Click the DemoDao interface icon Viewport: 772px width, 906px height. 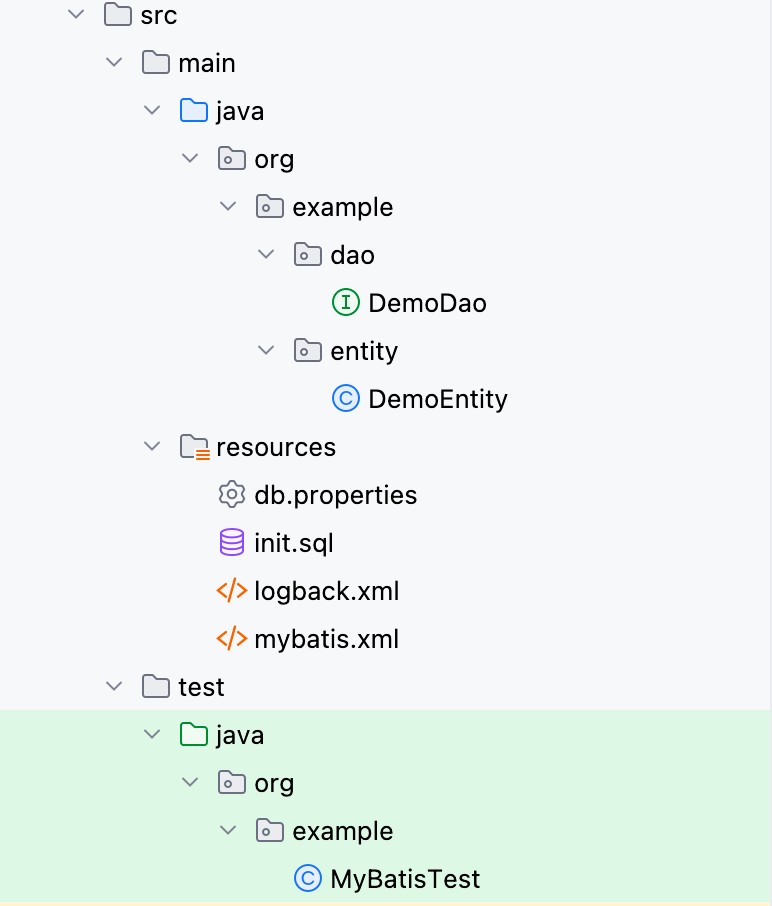[346, 302]
